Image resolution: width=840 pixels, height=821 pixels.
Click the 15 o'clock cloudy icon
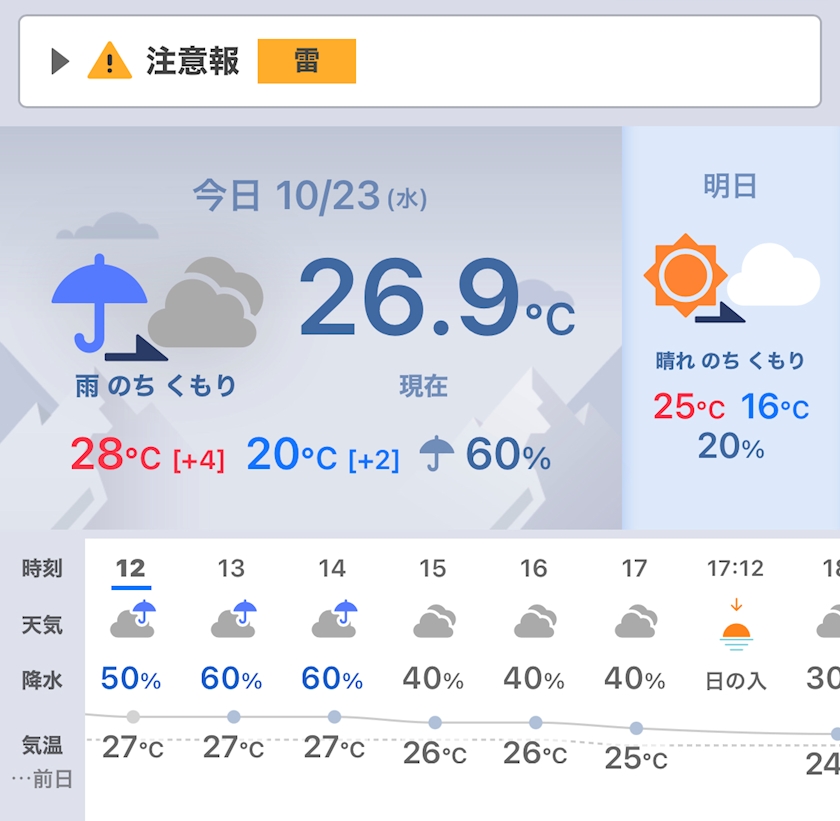(434, 621)
